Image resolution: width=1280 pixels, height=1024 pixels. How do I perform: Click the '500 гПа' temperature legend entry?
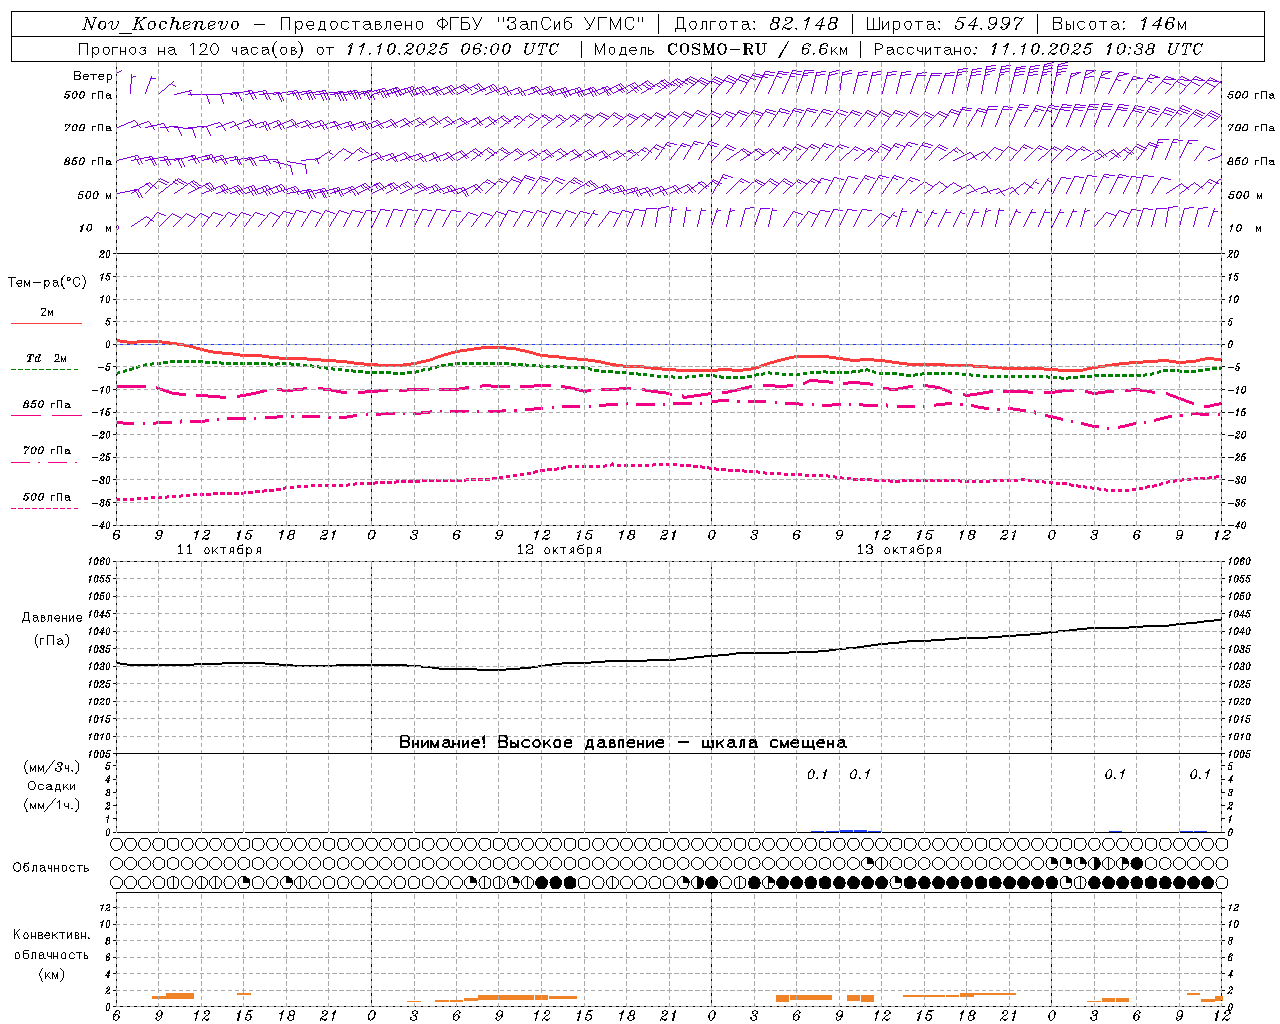[x=47, y=497]
